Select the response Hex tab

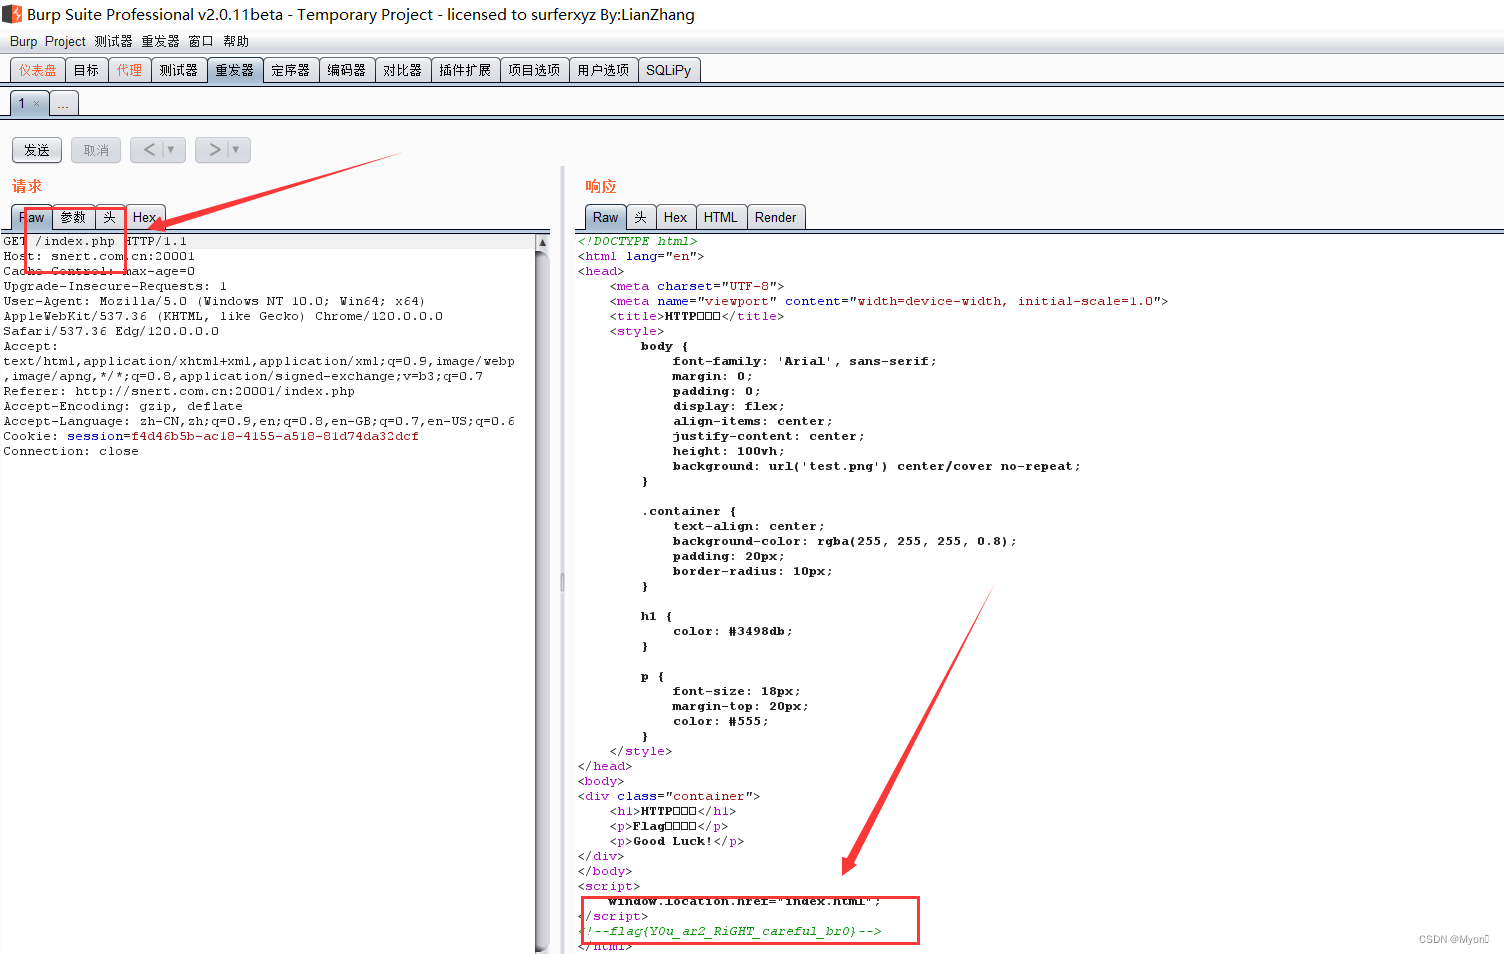pyautogui.click(x=676, y=217)
